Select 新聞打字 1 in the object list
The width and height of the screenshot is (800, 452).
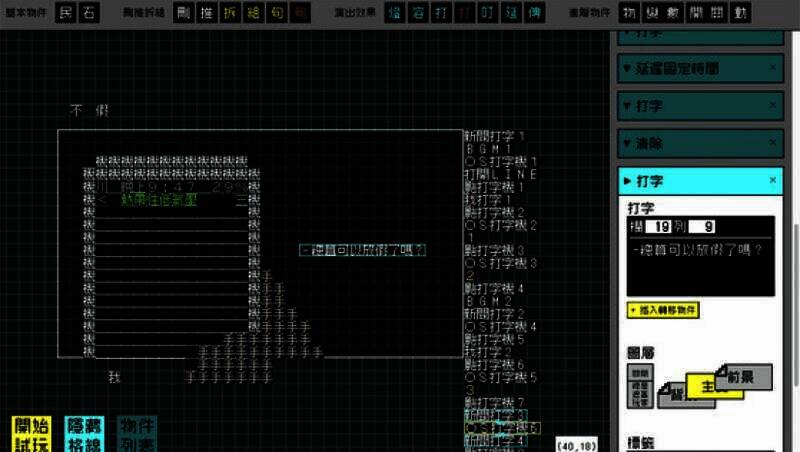(508, 135)
